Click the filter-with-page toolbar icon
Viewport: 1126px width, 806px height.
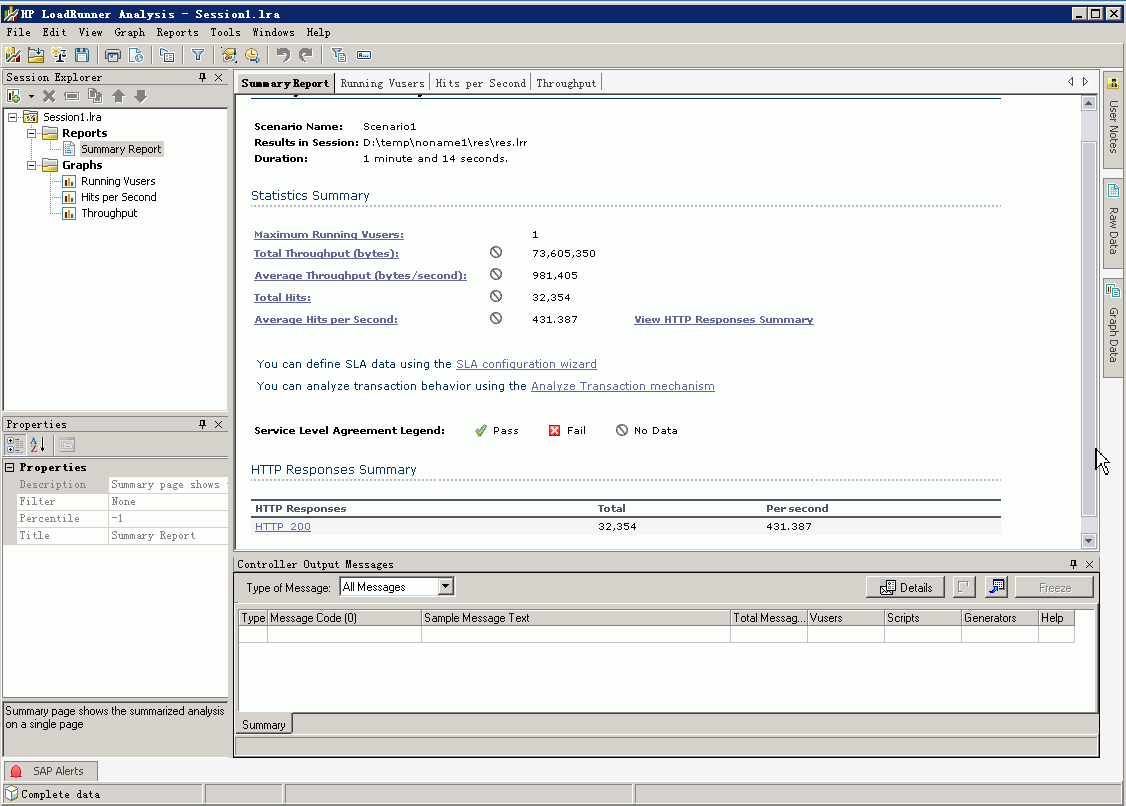(339, 55)
